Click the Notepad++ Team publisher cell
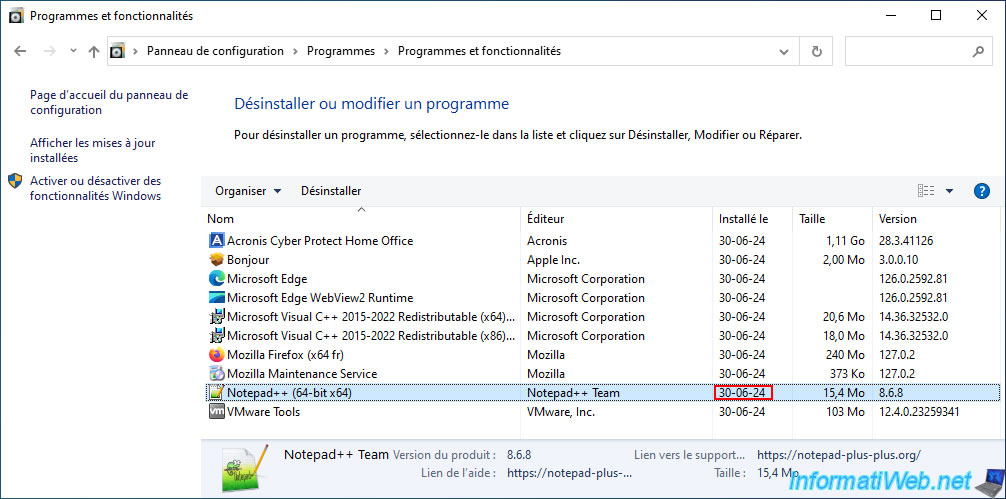Viewport: 1006px width, 499px height. tap(573, 393)
